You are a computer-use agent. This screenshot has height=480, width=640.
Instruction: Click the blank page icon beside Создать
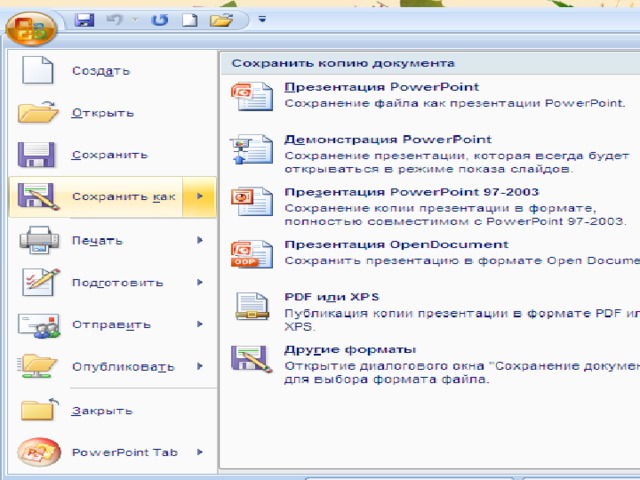[37, 70]
